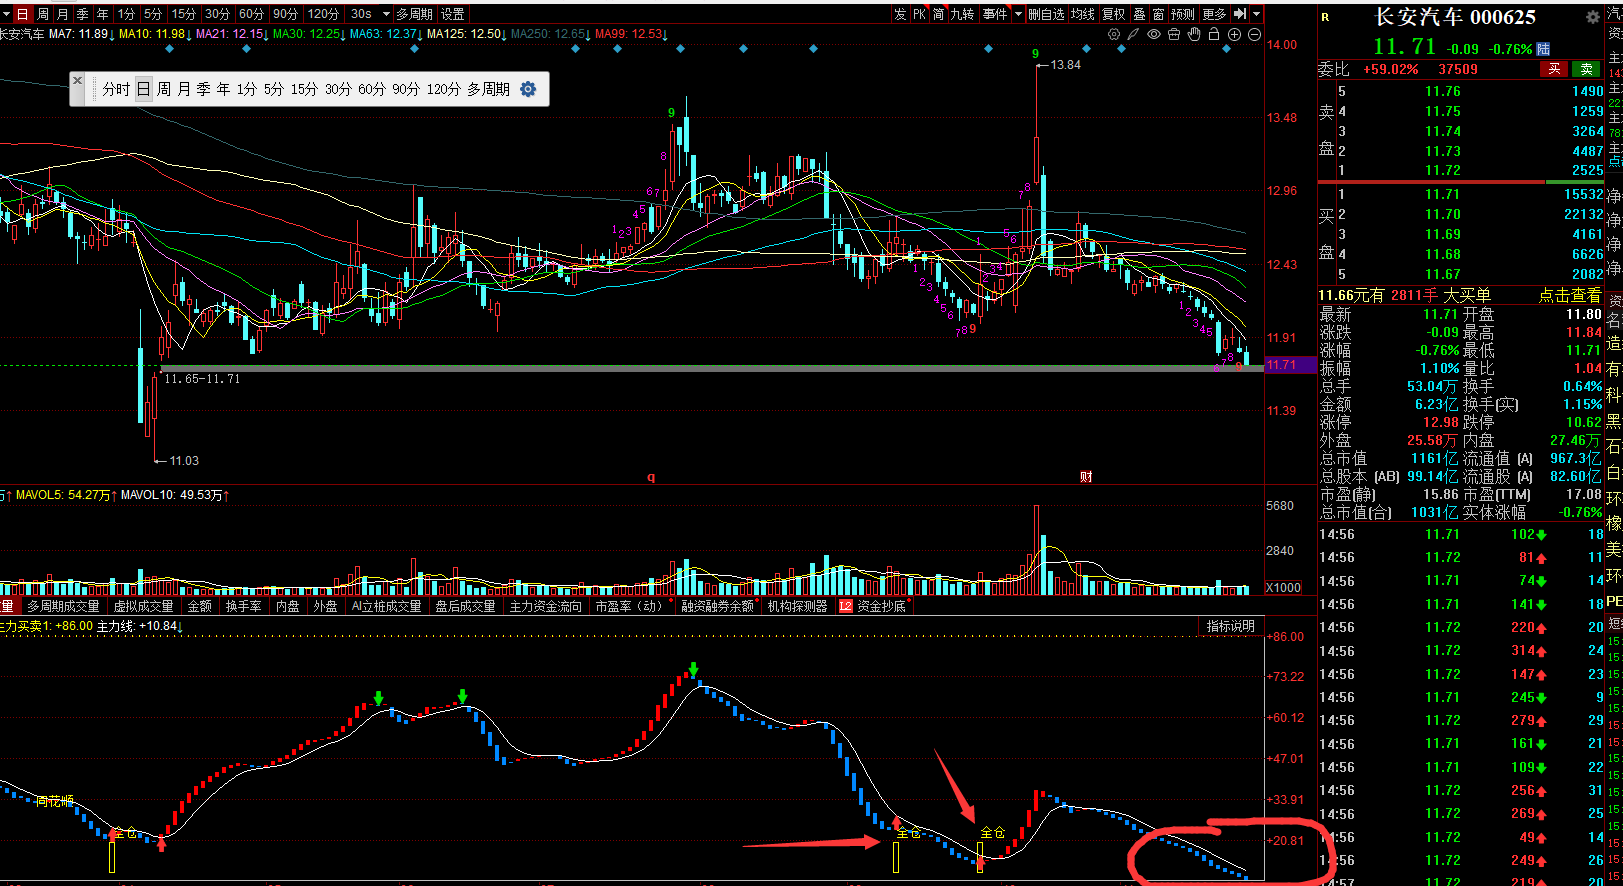Select 资金抄底 indicator tab
1623x886 pixels.
click(881, 606)
